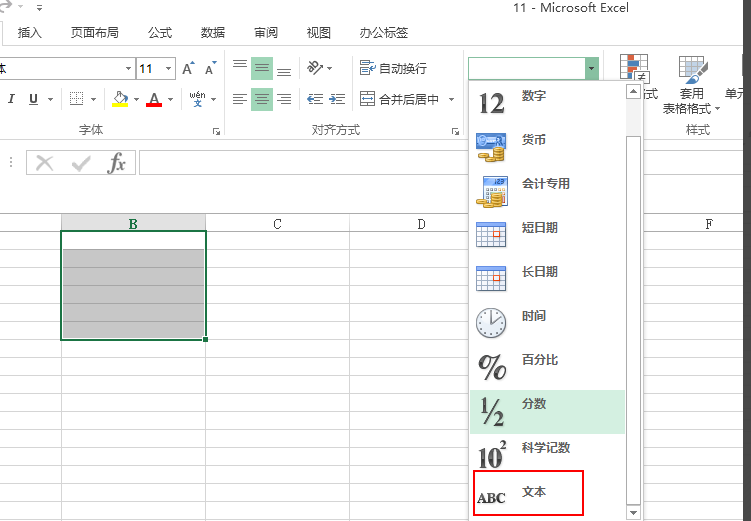The image size is (751, 521).
Task: Select 货币 currency format
Action: pos(547,147)
